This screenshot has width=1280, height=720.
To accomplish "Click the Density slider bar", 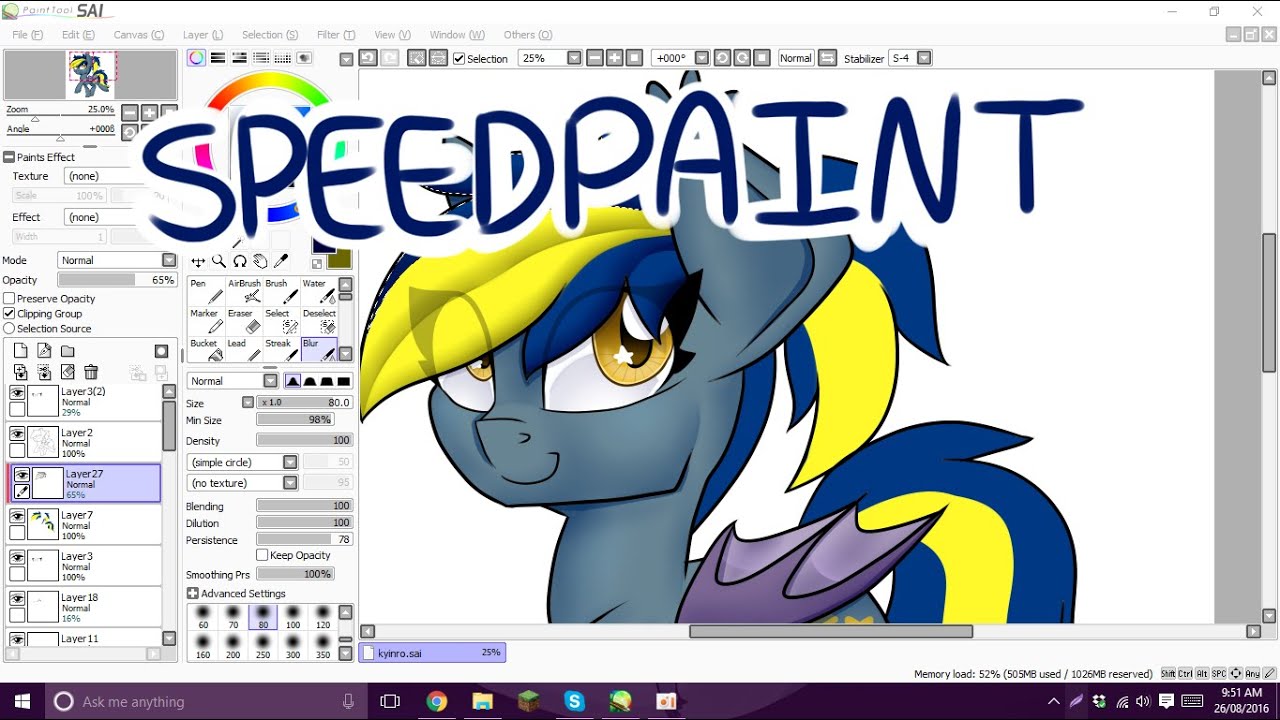I will pyautogui.click(x=304, y=440).
